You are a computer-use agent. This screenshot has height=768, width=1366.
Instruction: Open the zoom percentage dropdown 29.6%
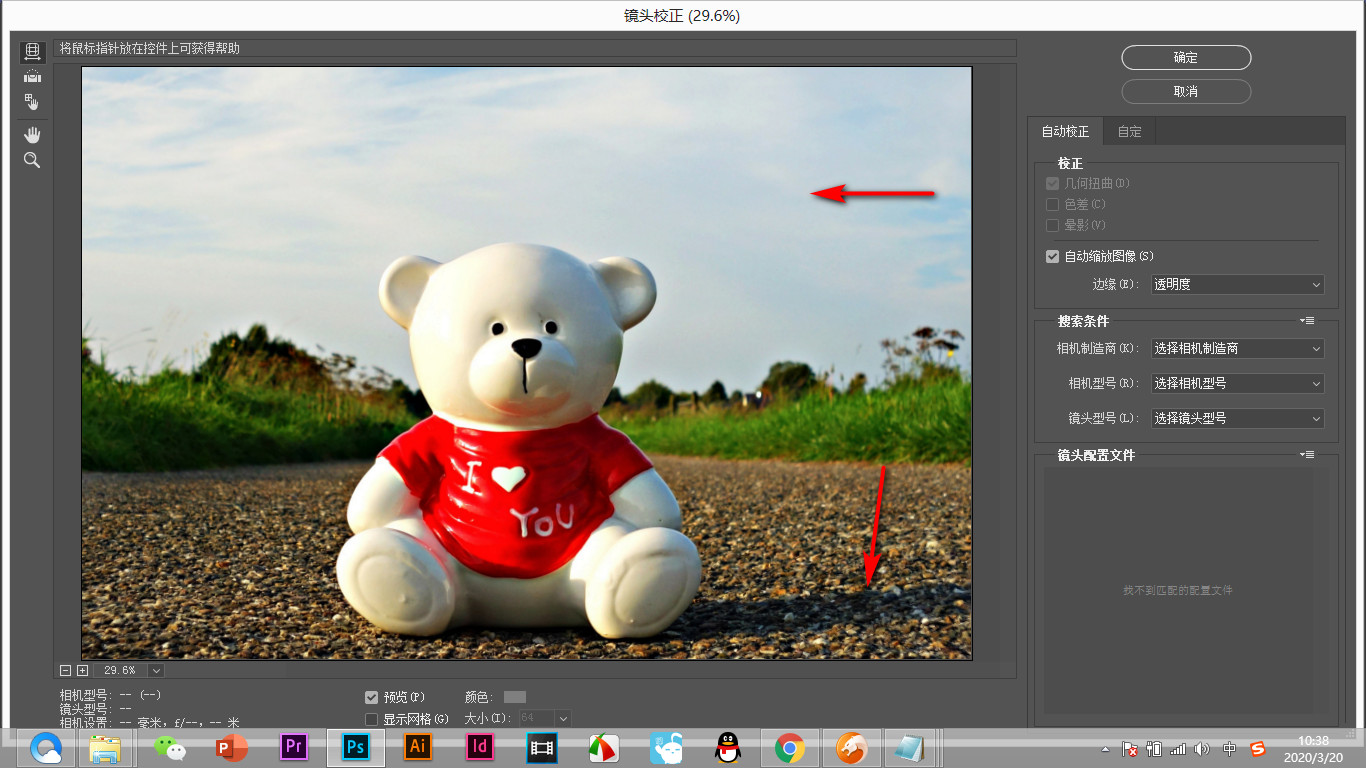coord(157,670)
